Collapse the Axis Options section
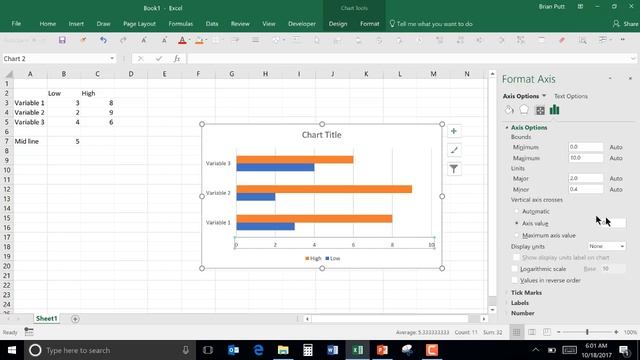 (507, 128)
